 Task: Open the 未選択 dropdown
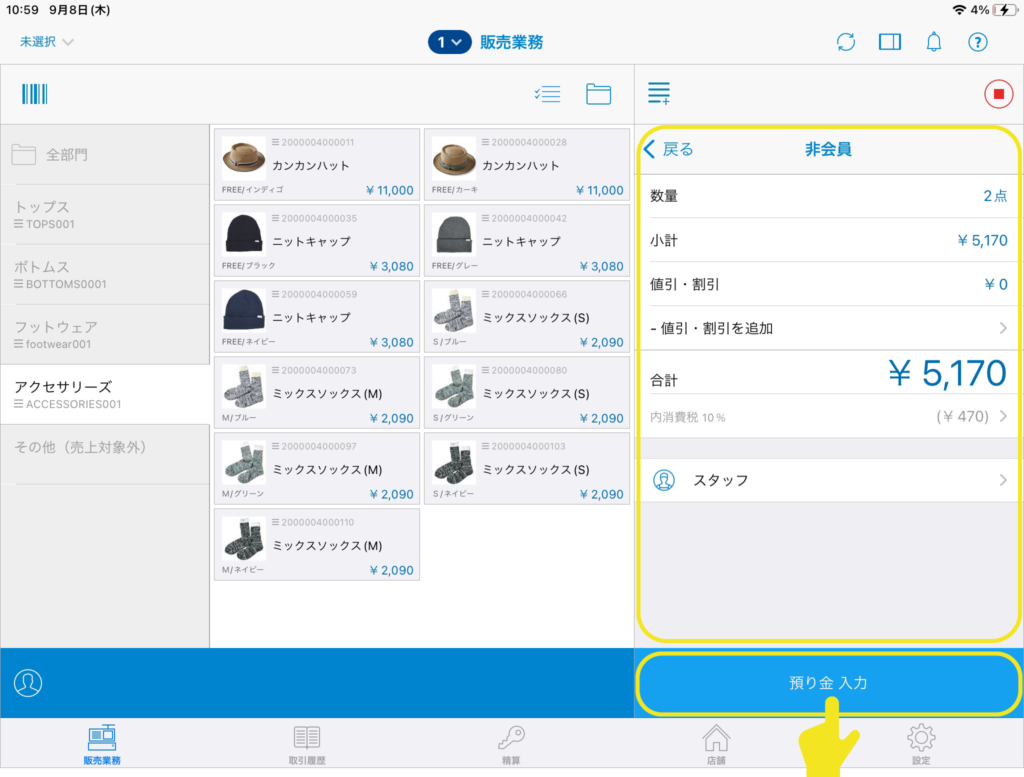(46, 42)
